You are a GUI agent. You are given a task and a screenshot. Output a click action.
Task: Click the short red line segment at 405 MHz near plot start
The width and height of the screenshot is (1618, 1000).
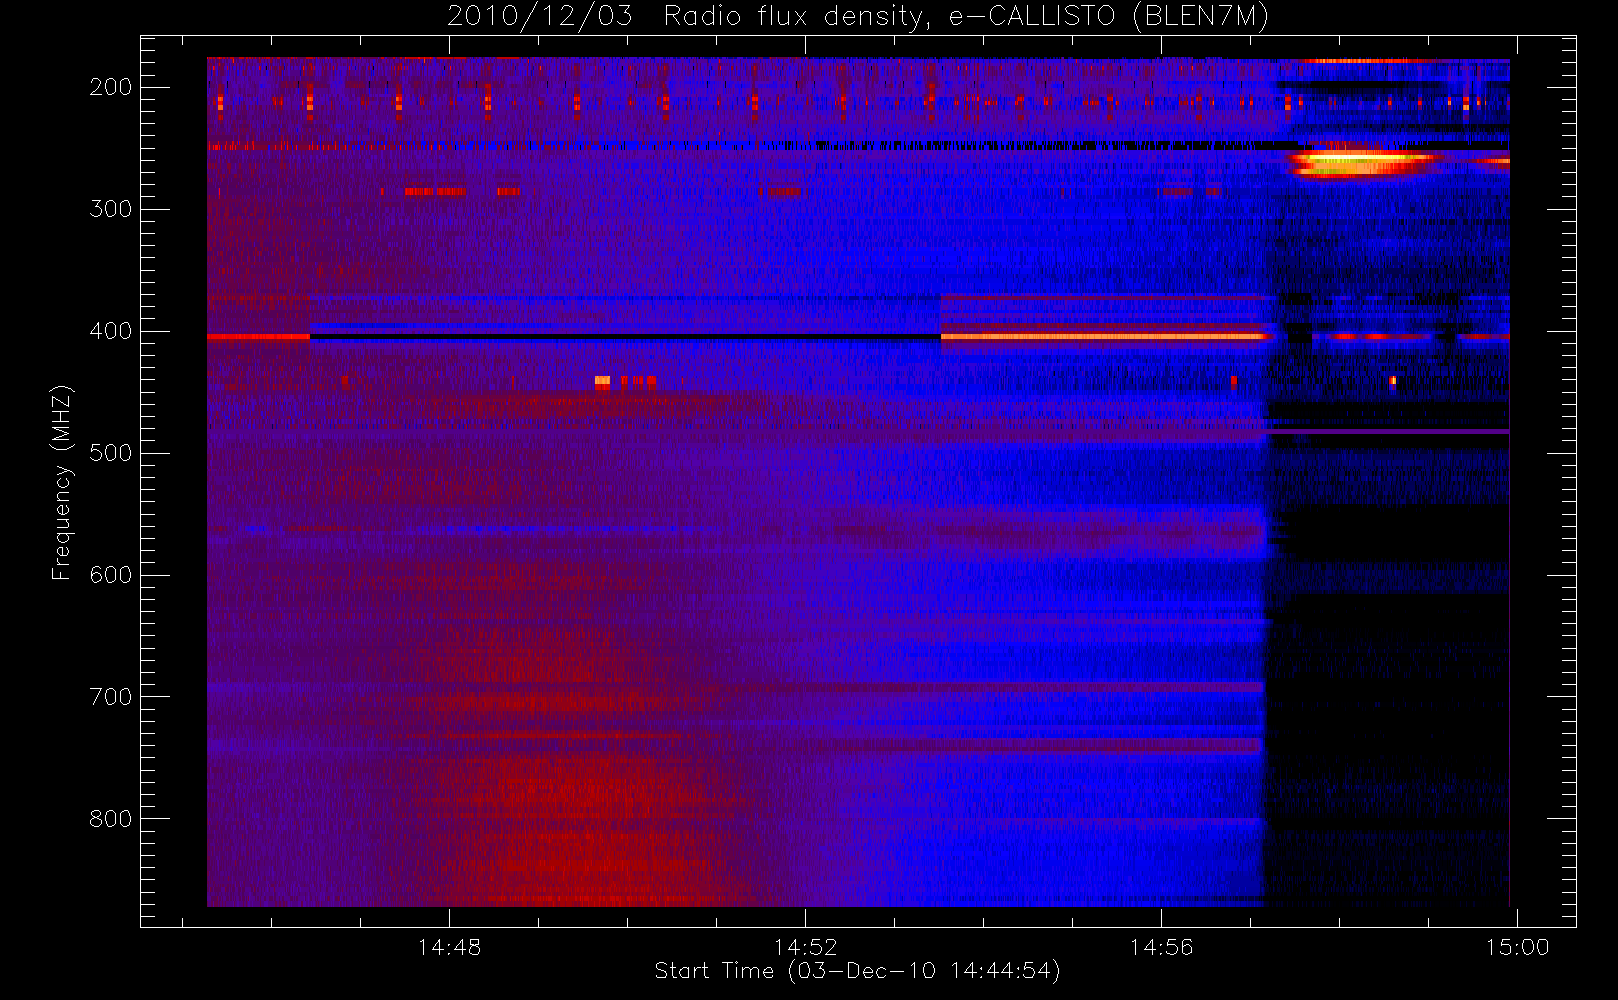tap(258, 337)
